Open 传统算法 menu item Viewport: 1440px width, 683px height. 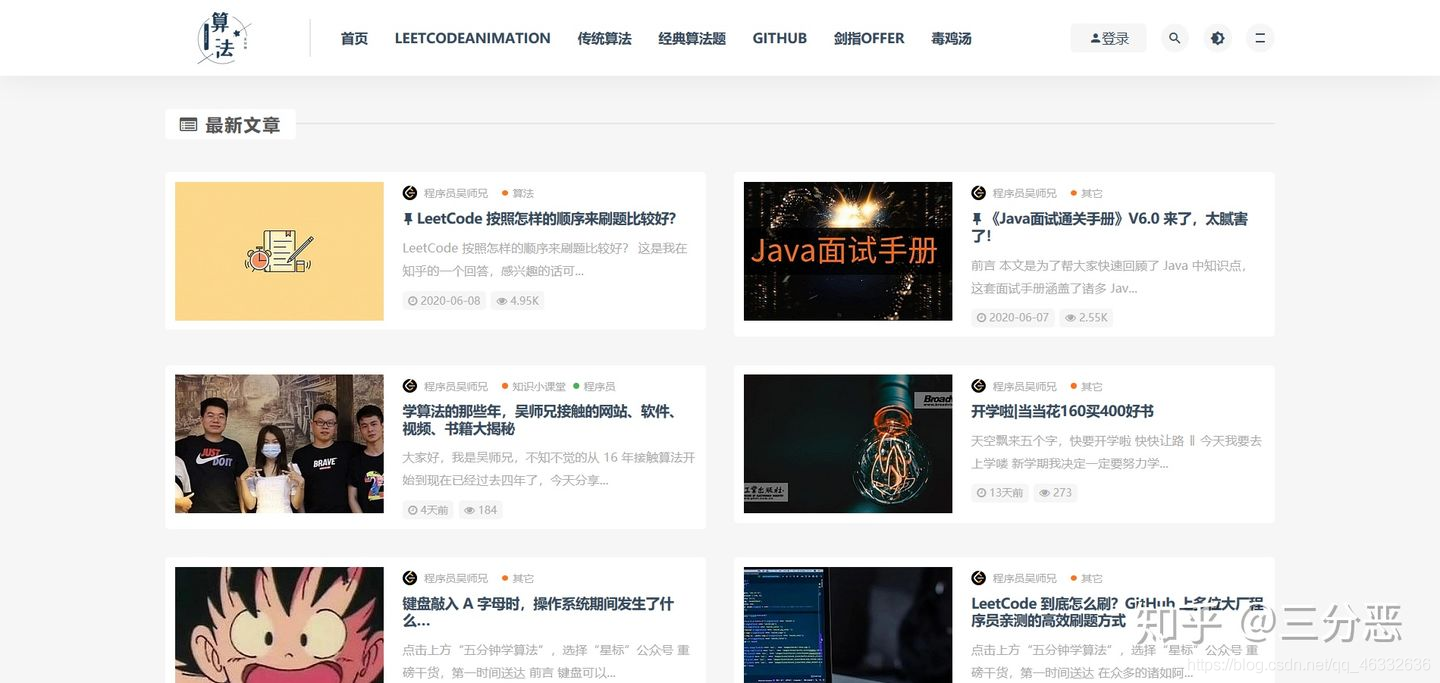pyautogui.click(x=604, y=38)
